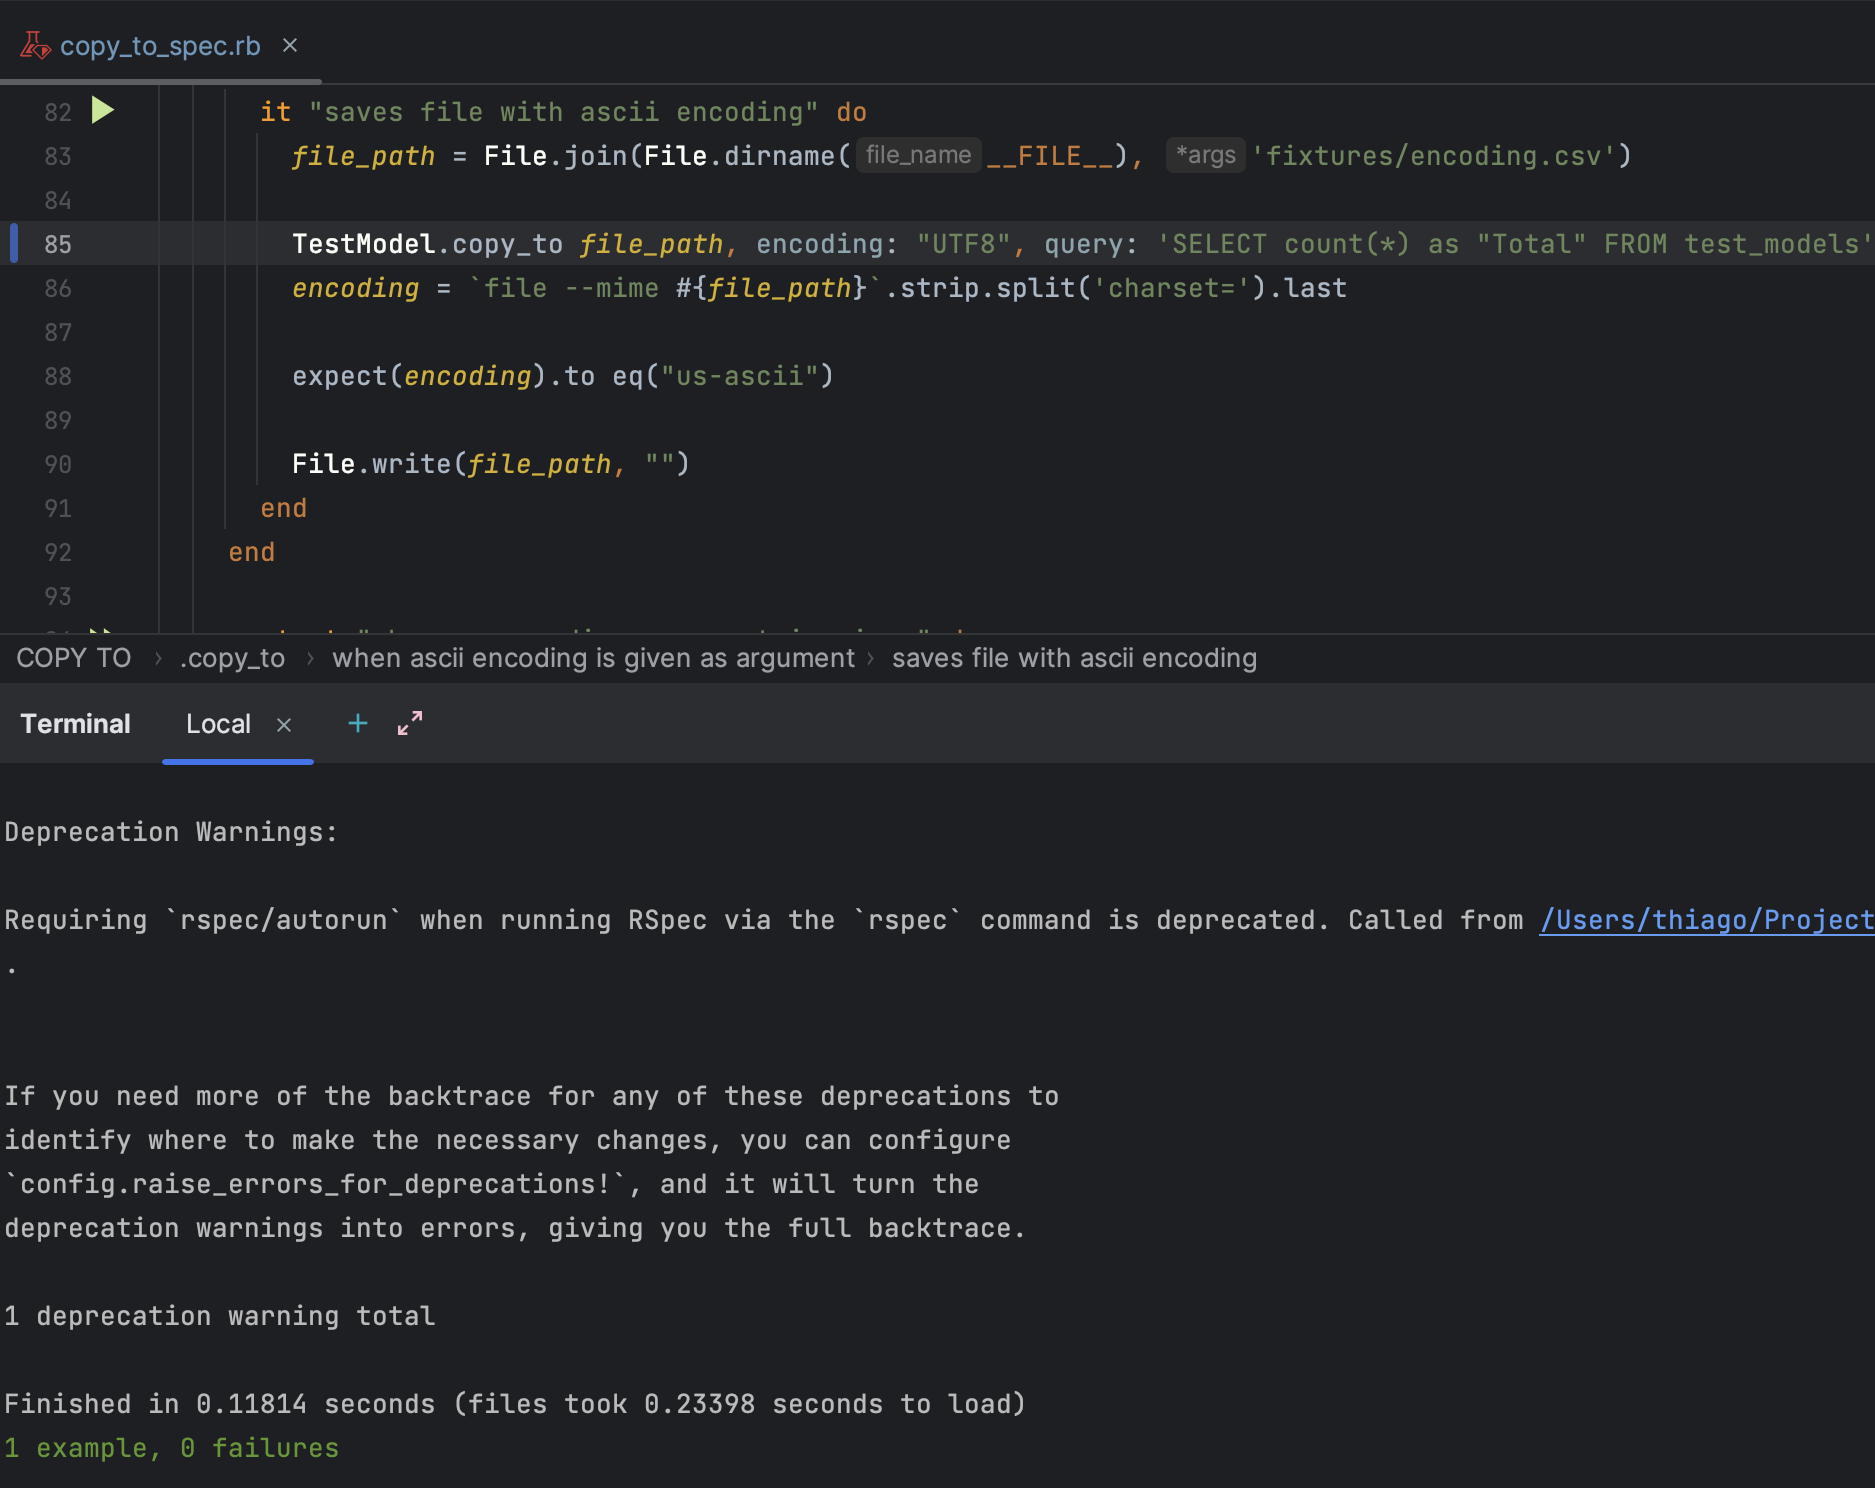This screenshot has height=1488, width=1875.
Task: Click the RSpec file icon on copy_to_spec.rb tab
Action: click(x=35, y=46)
